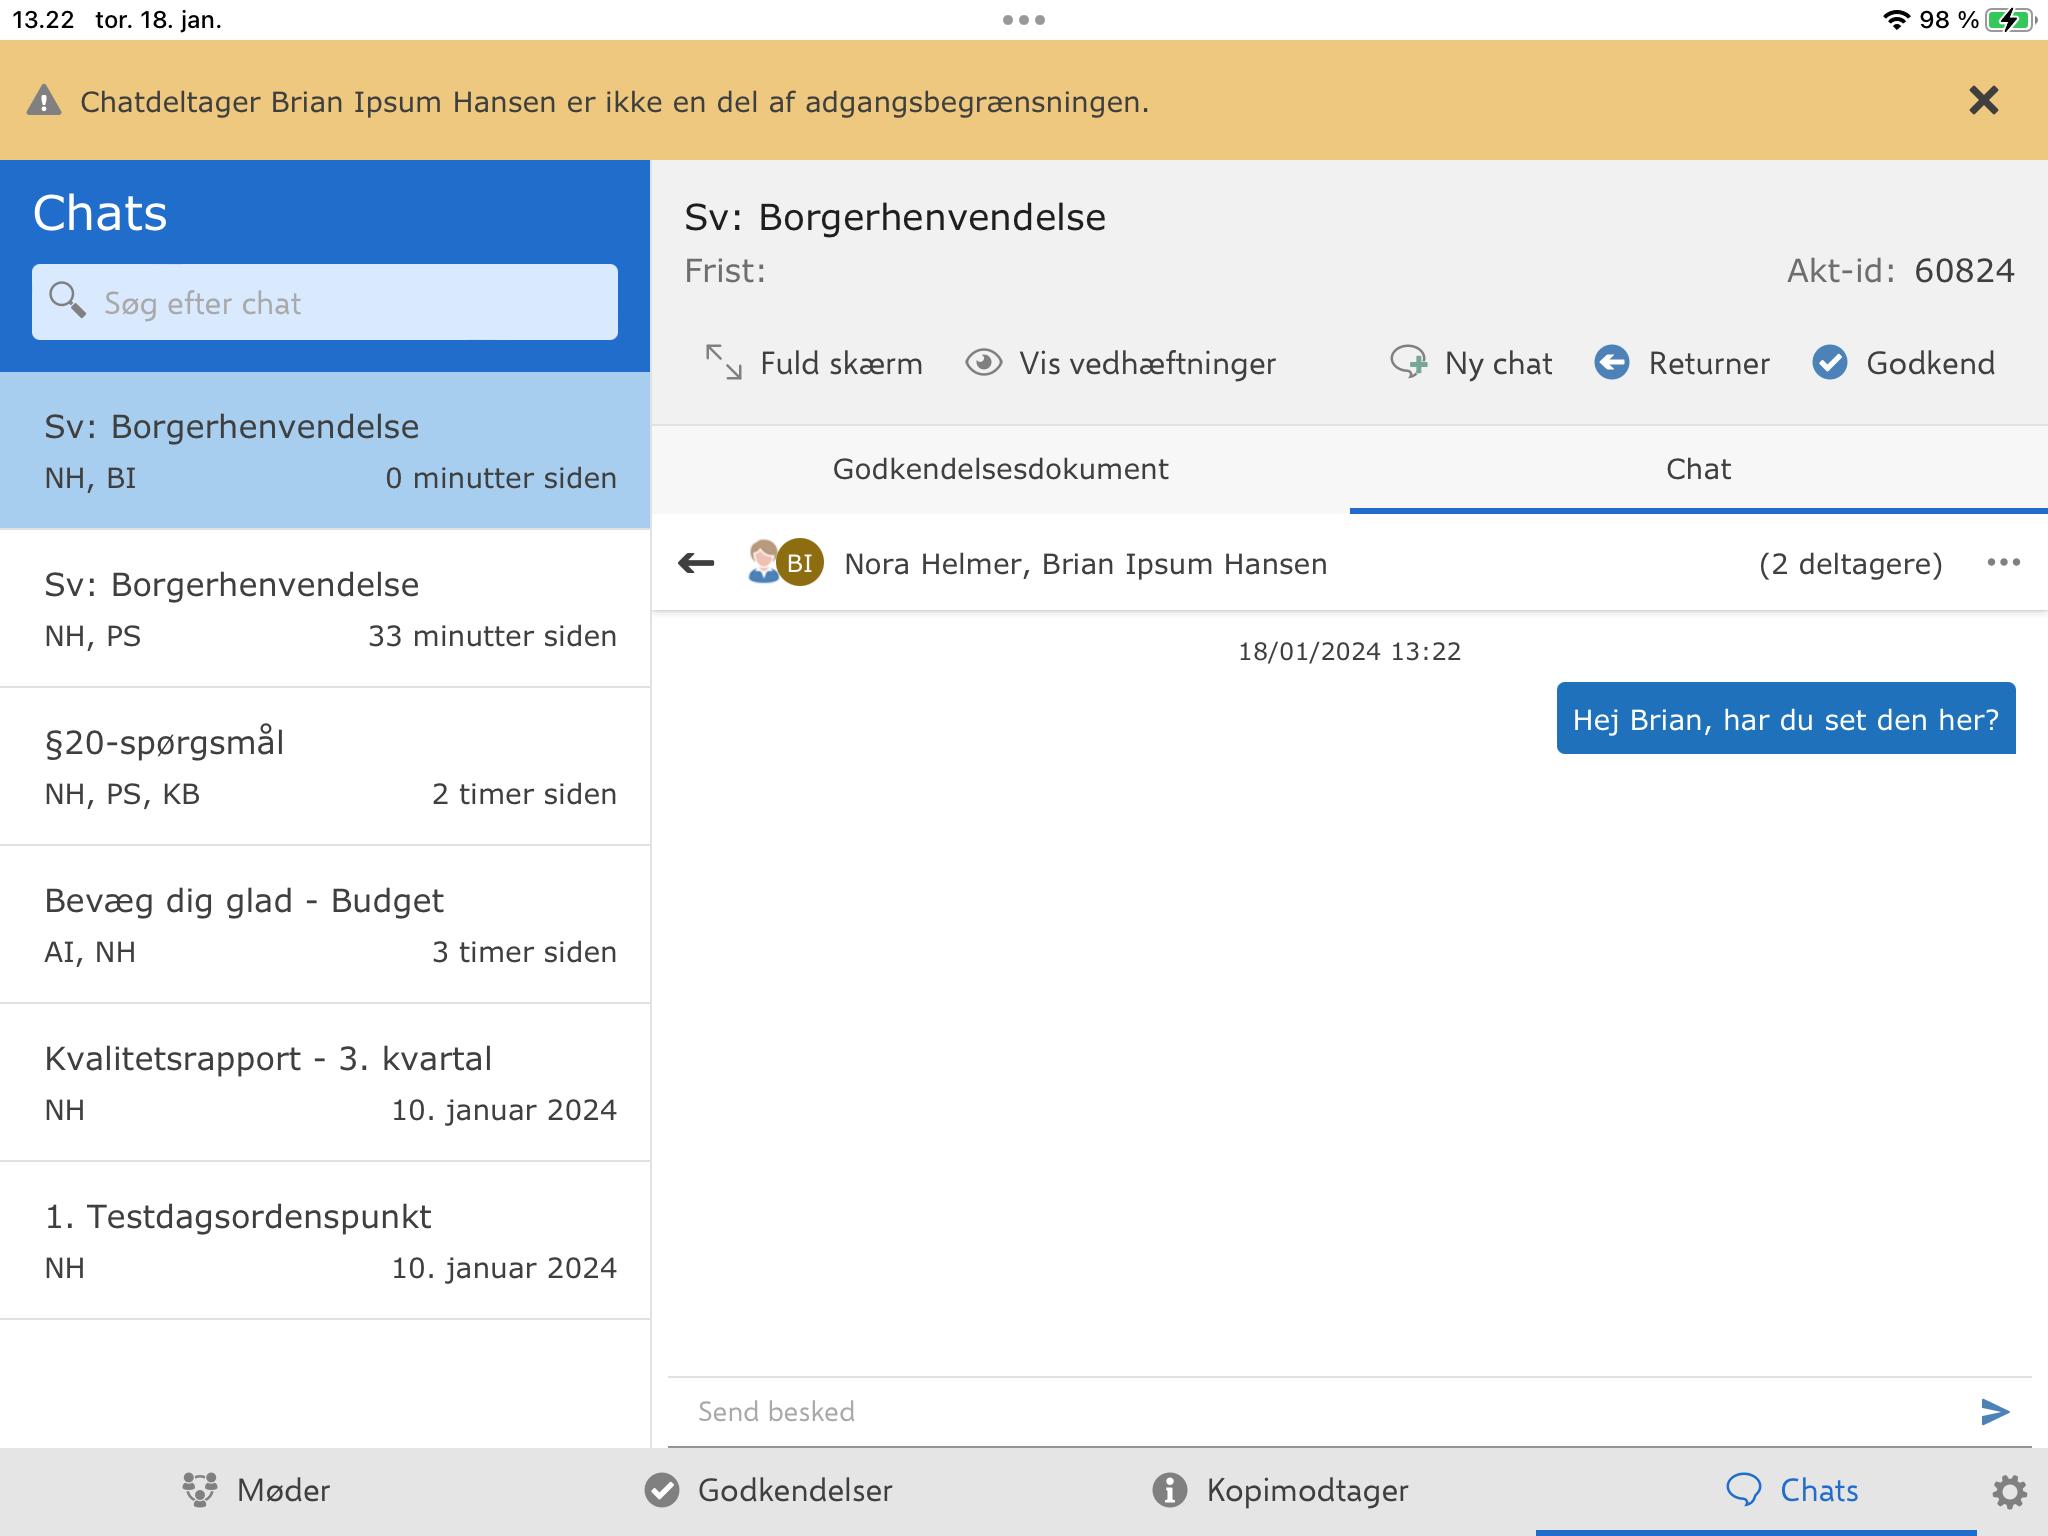This screenshot has height=1536, width=2048.
Task: Go to Godkendelser in bottom navigation
Action: tap(768, 1491)
